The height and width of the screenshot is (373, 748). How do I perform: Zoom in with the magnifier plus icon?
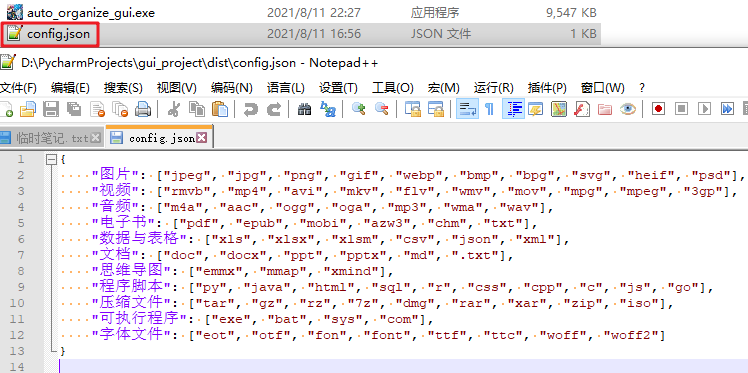click(358, 109)
